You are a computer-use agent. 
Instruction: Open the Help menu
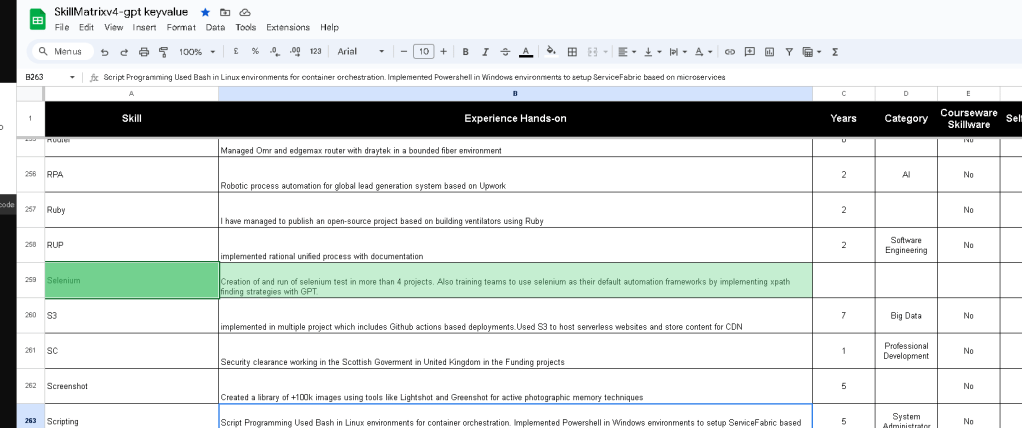click(329, 27)
